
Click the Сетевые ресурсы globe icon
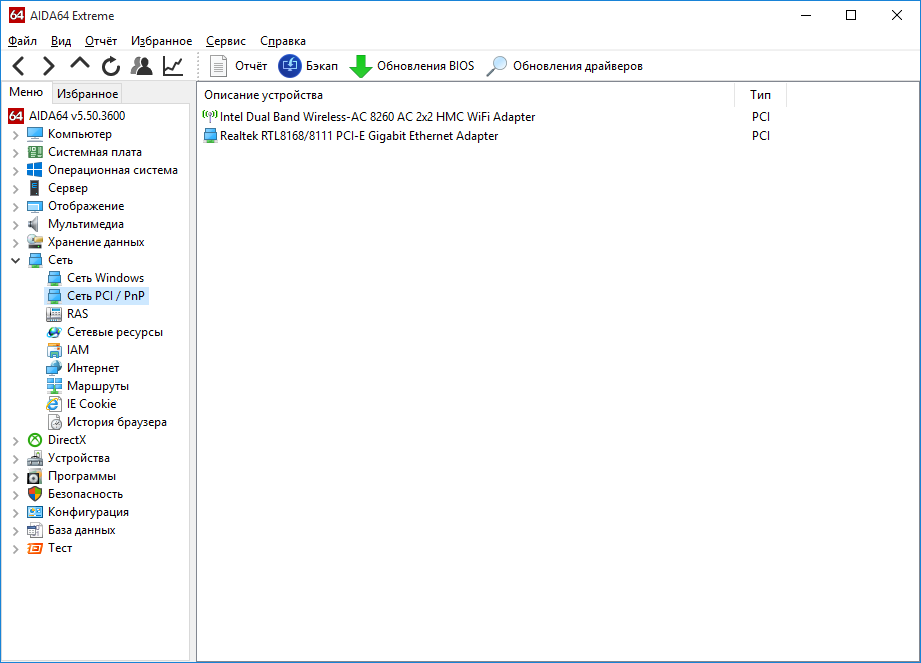coord(54,332)
